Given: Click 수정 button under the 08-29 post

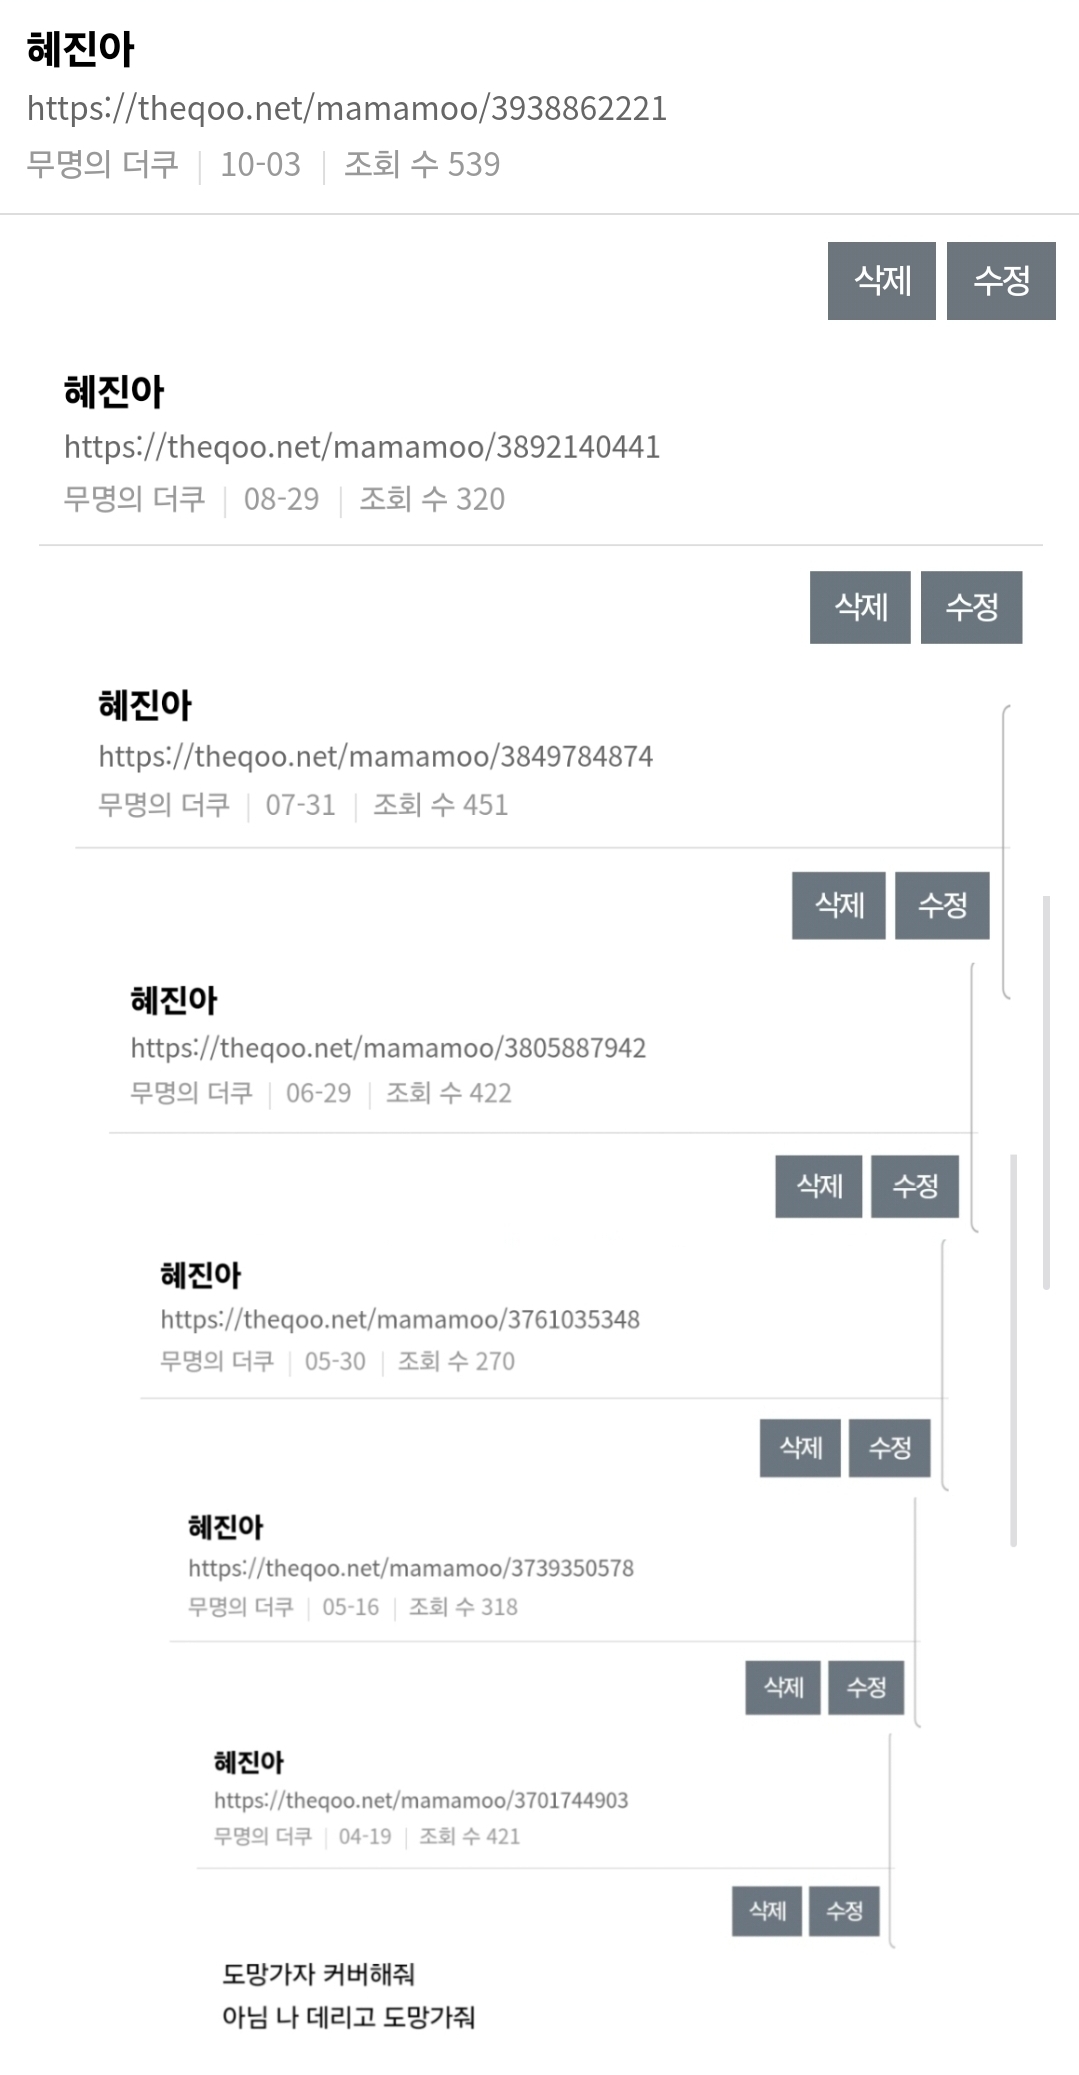Looking at the screenshot, I should pyautogui.click(x=971, y=607).
